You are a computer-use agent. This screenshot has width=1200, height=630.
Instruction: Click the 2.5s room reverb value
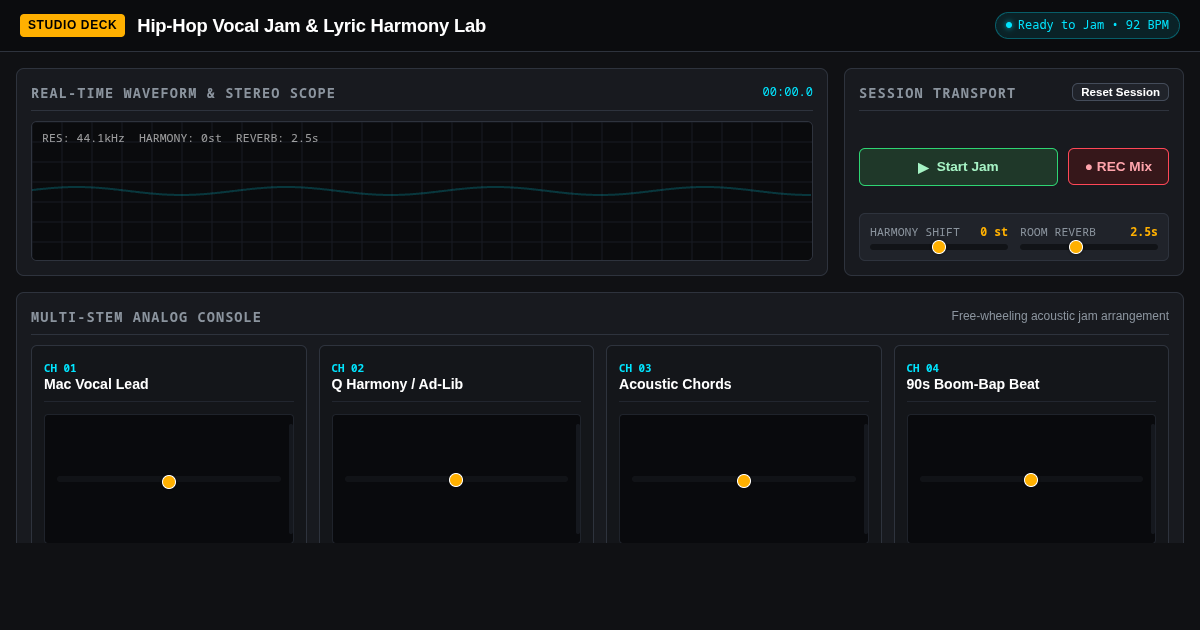1144,232
